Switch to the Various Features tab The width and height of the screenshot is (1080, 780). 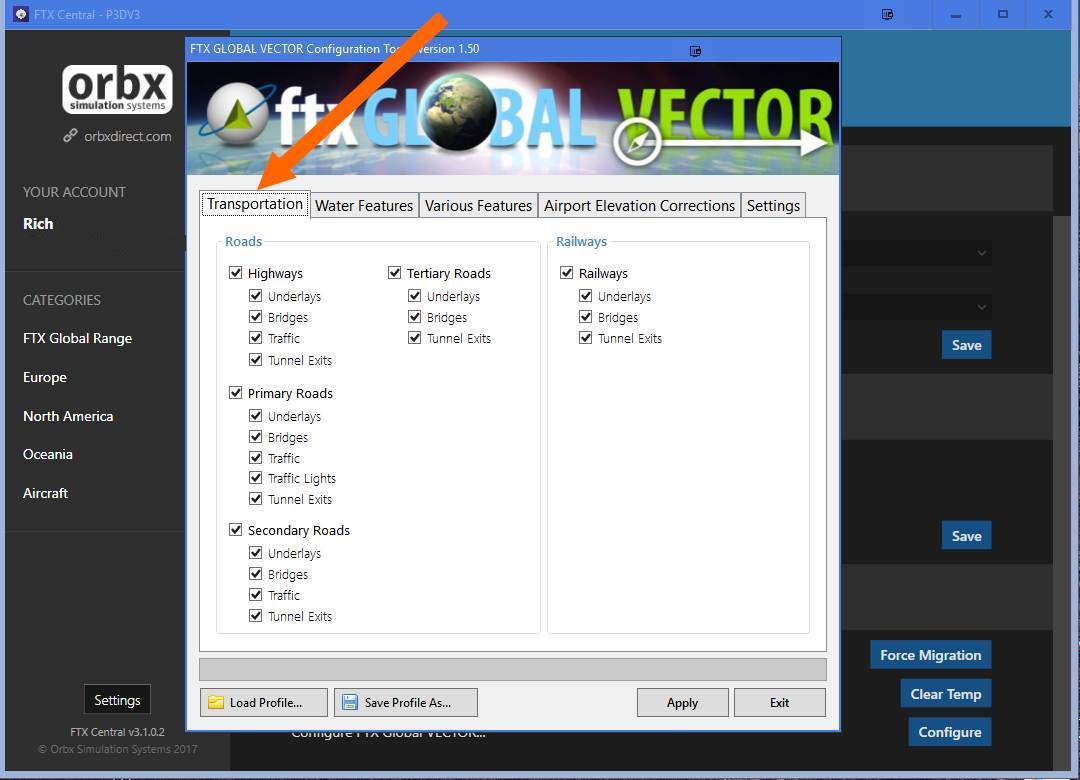point(478,205)
